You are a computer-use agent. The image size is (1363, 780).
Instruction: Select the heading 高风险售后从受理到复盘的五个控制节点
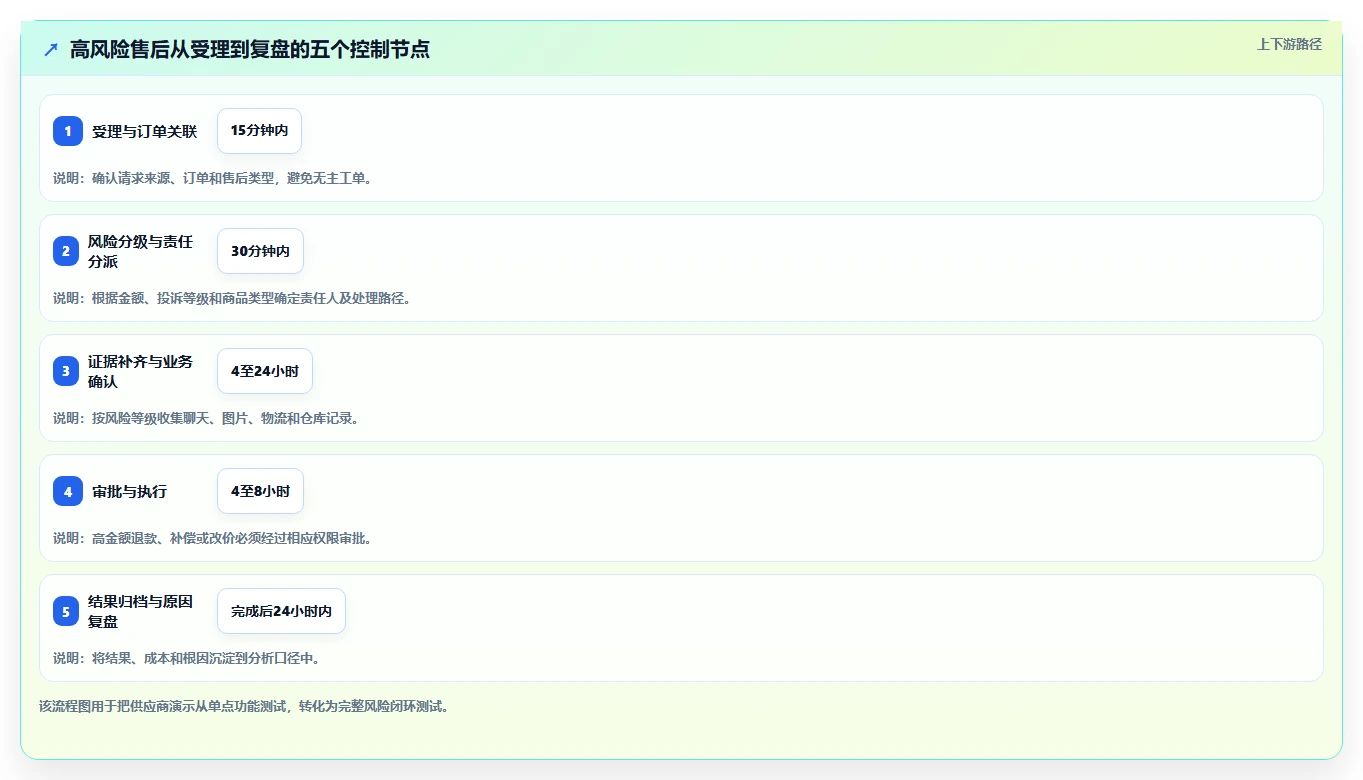point(250,49)
